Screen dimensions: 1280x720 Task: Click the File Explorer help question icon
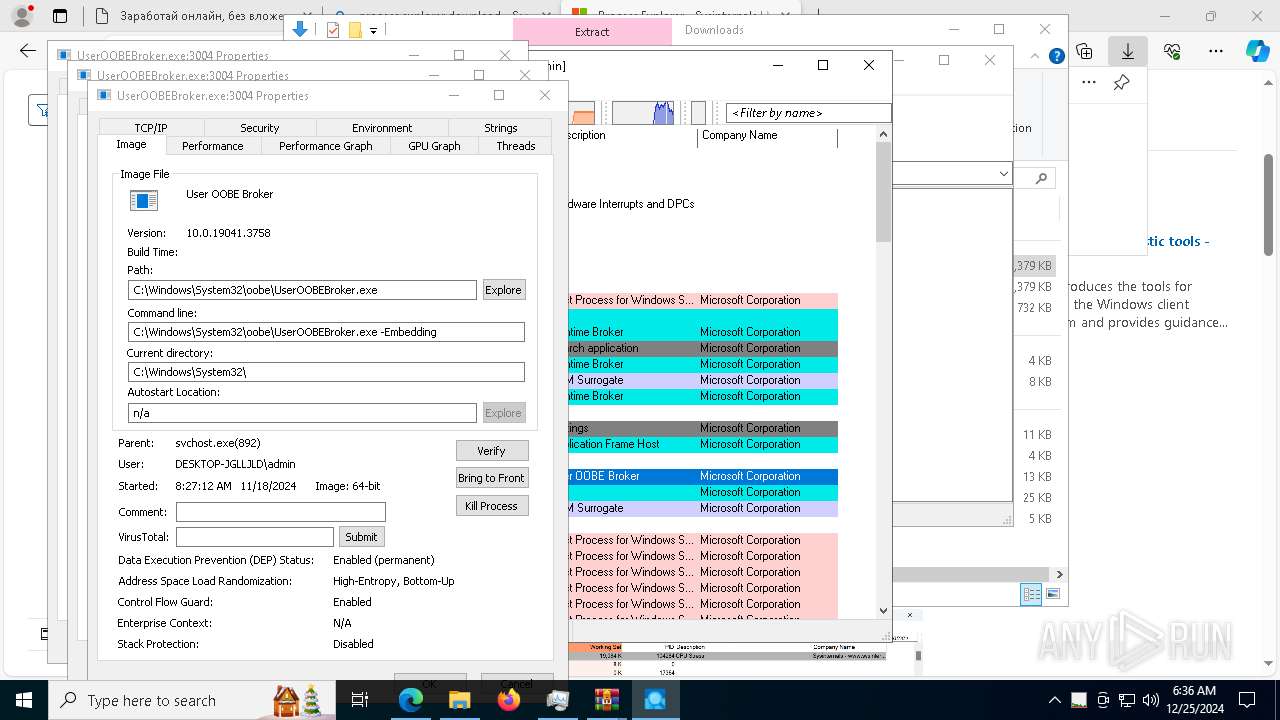click(x=1056, y=57)
